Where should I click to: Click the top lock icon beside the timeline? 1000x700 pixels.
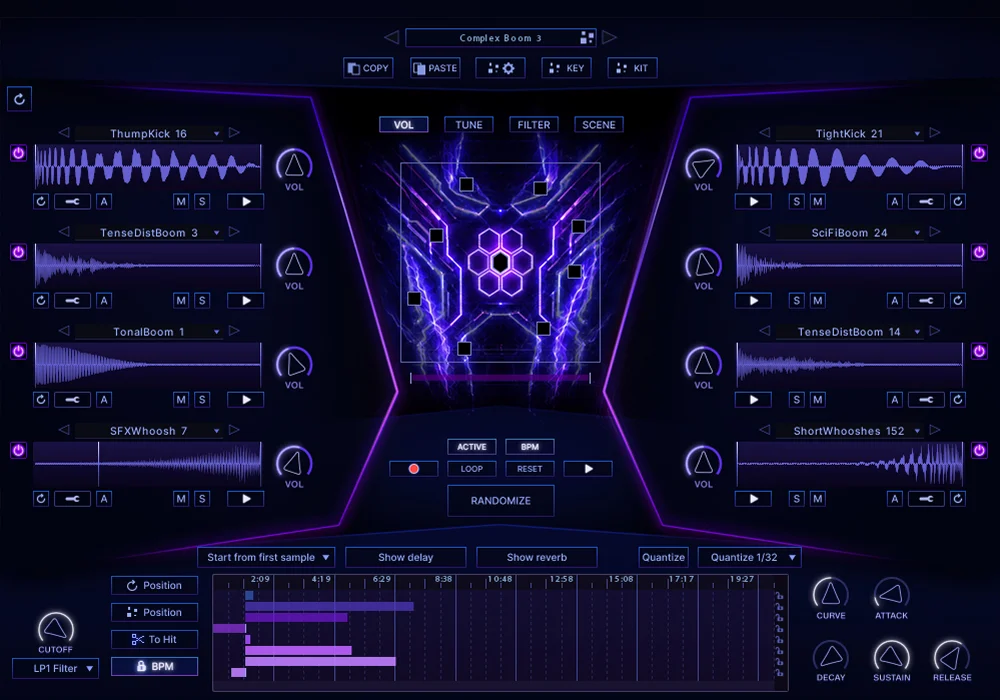(779, 597)
